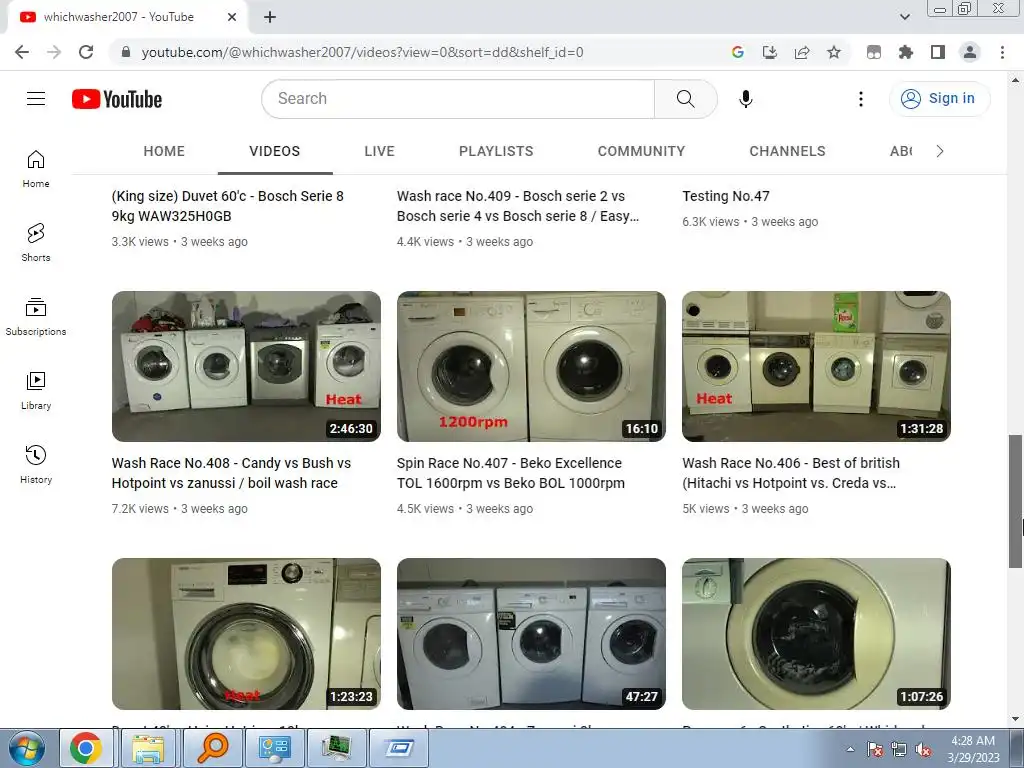Open Windows Start button
The width and height of the screenshot is (1024, 768).
click(27, 748)
